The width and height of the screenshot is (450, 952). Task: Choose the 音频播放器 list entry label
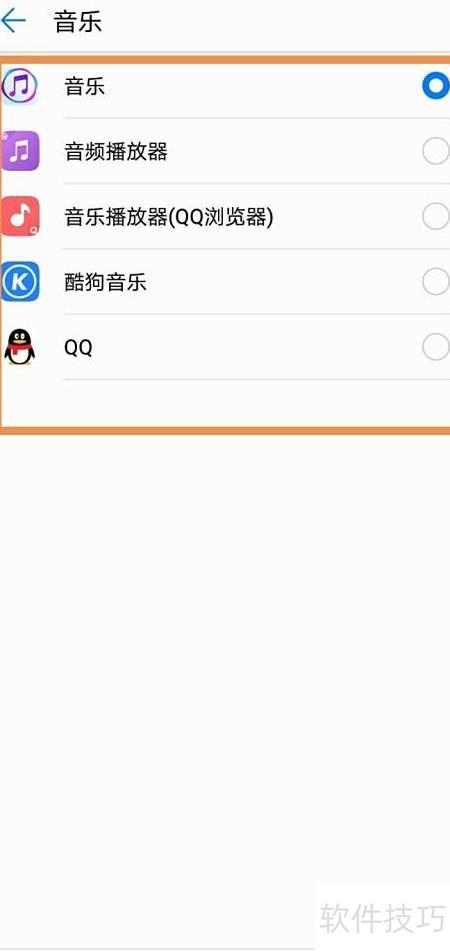point(116,152)
